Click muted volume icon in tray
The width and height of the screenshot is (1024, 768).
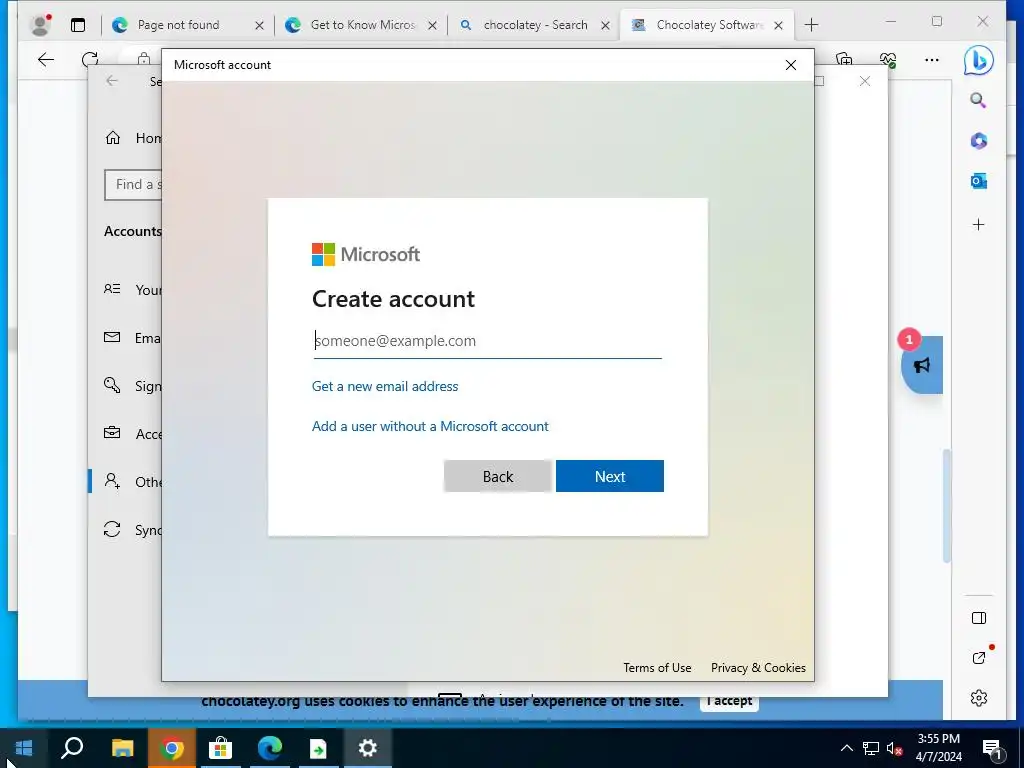[894, 748]
